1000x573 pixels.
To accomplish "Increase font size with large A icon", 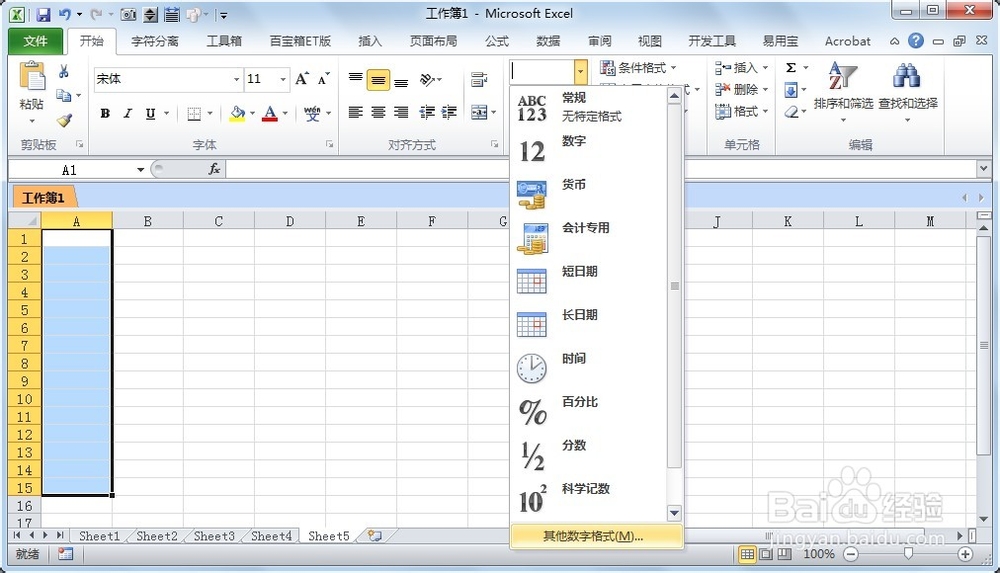I will pyautogui.click(x=302, y=78).
